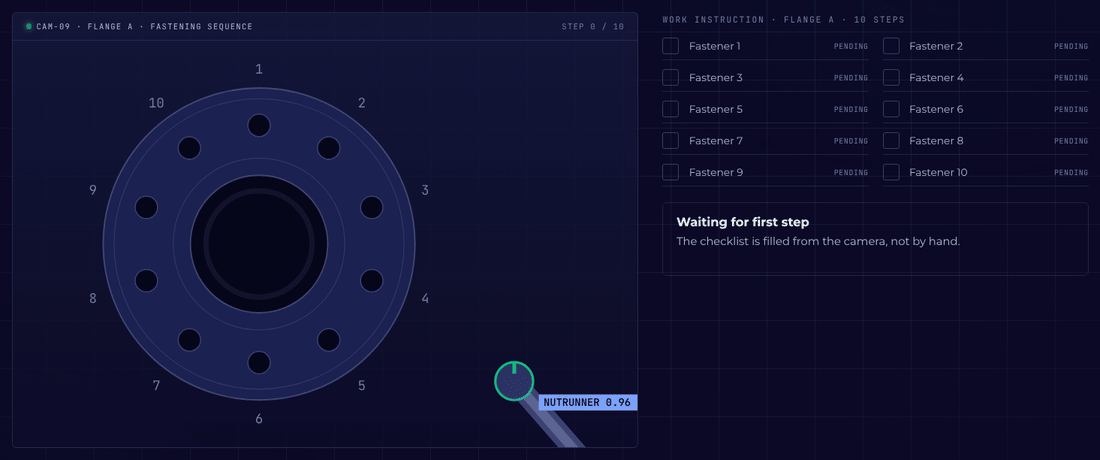
Task: Tick the Fastener 2 checkbox
Action: [891, 46]
